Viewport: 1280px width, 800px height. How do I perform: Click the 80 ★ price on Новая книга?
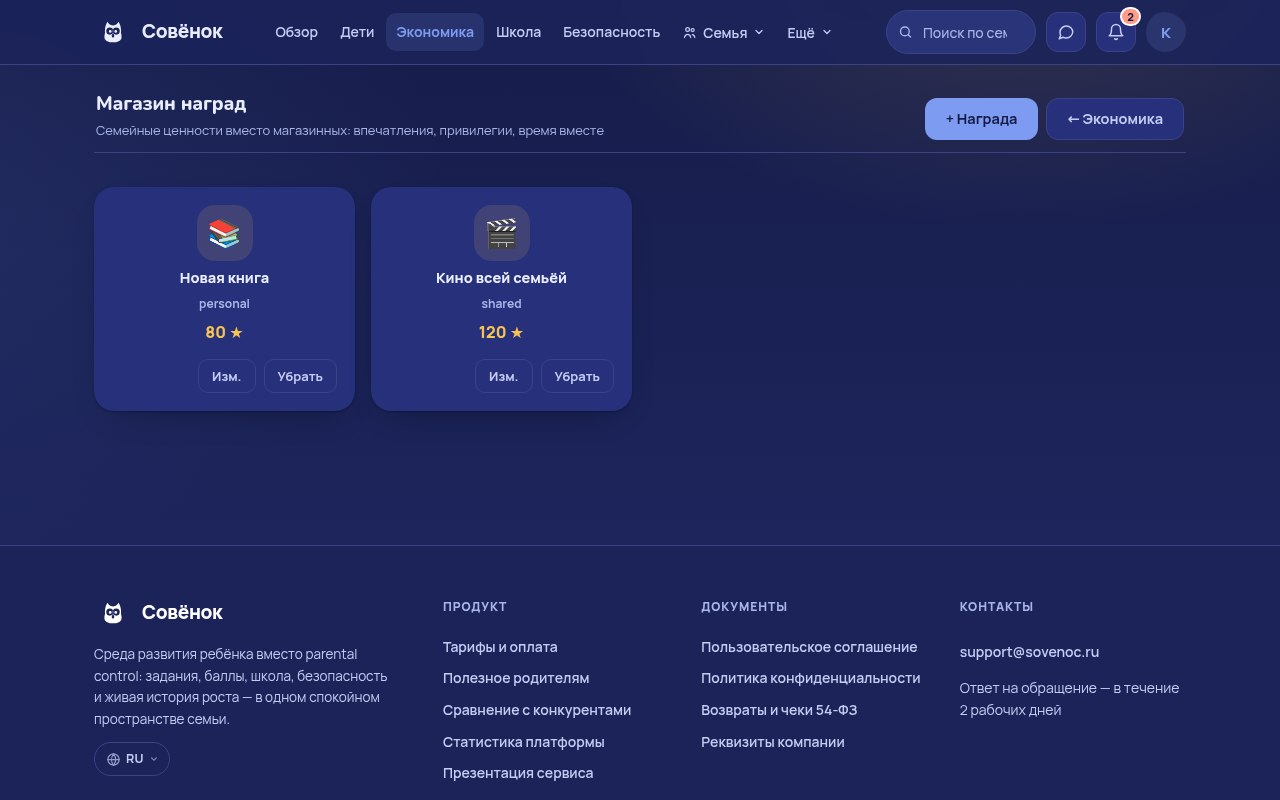pyautogui.click(x=224, y=332)
